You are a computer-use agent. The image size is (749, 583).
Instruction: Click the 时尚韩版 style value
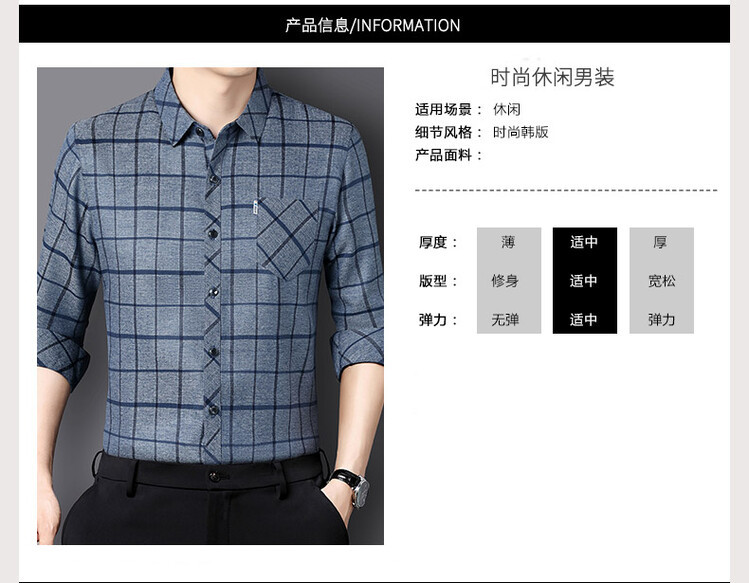pyautogui.click(x=521, y=132)
